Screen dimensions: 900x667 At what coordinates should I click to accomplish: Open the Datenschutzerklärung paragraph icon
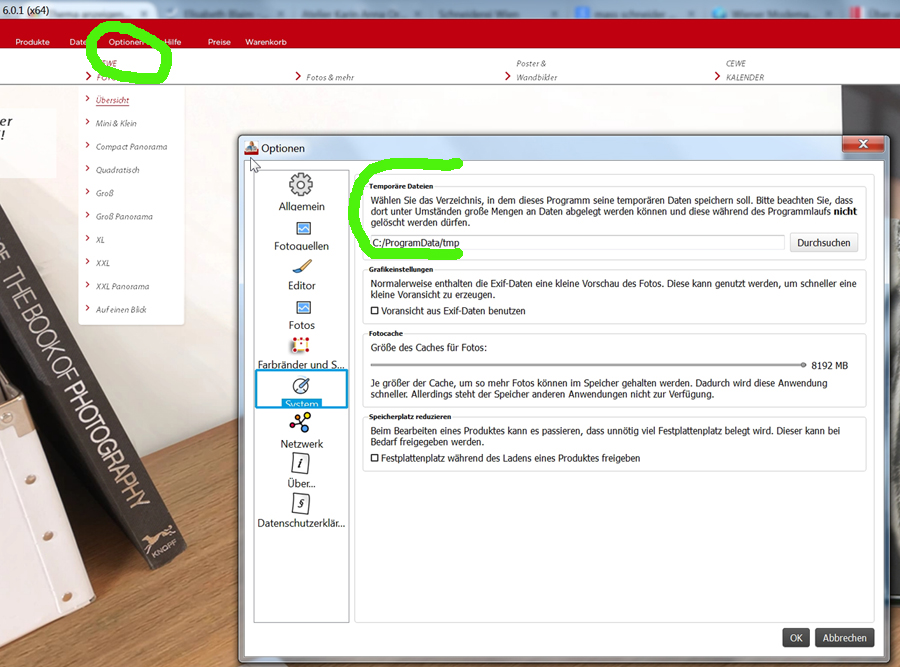tap(300, 503)
